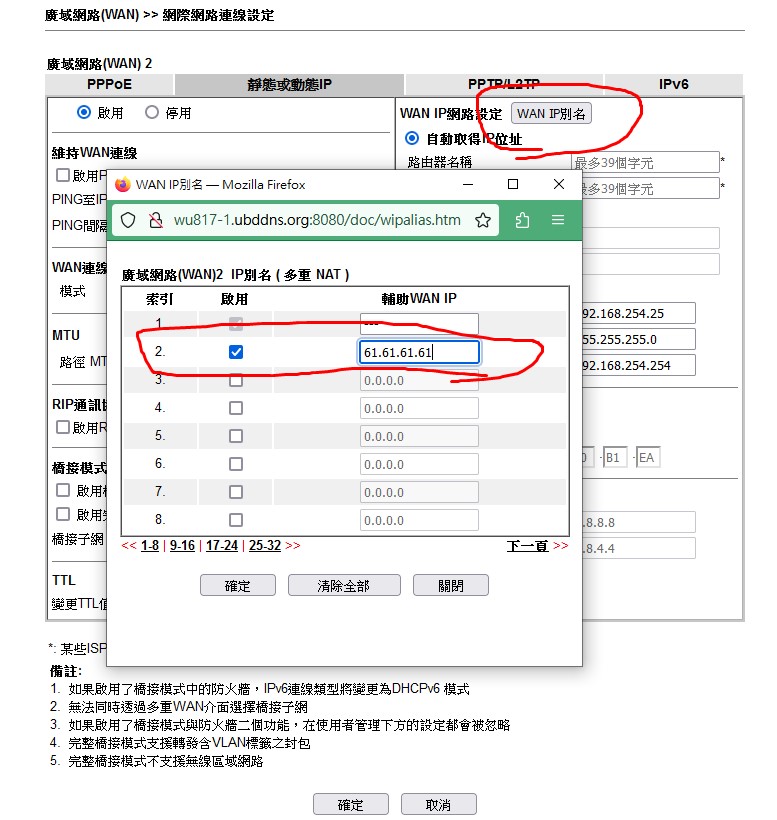The image size is (777, 820).
Task: Close the Firefox popup with the X
Action: [559, 184]
